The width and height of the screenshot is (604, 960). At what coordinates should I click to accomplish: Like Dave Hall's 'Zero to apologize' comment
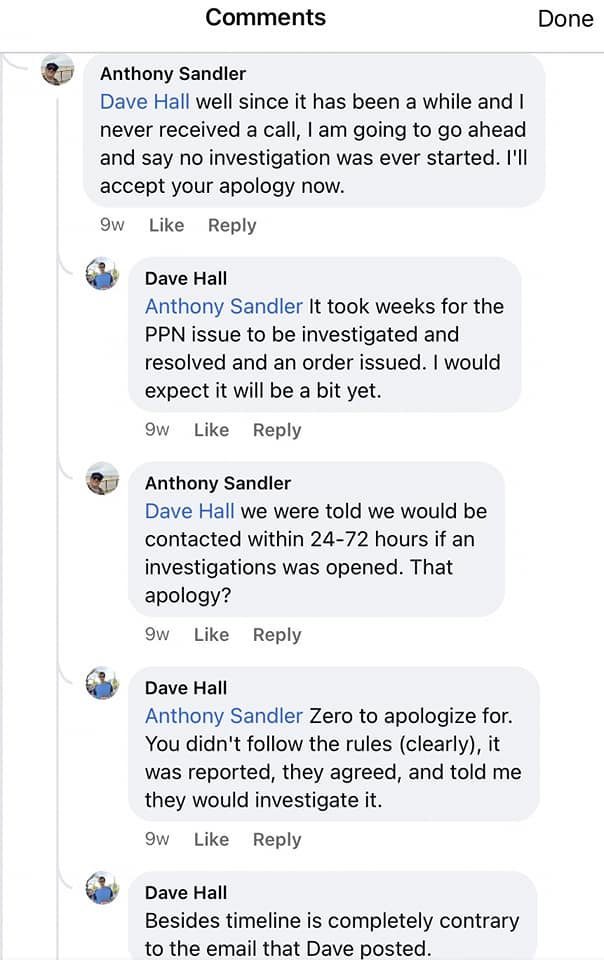211,839
